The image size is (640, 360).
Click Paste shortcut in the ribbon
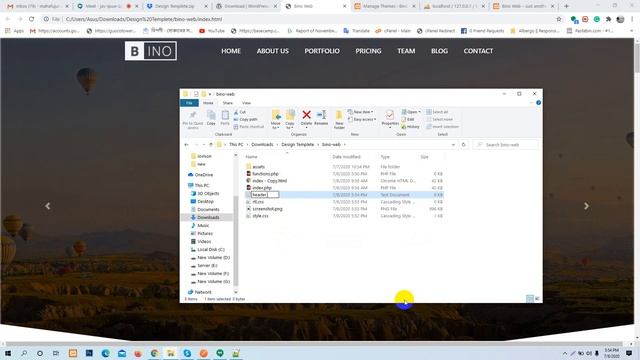click(249, 127)
